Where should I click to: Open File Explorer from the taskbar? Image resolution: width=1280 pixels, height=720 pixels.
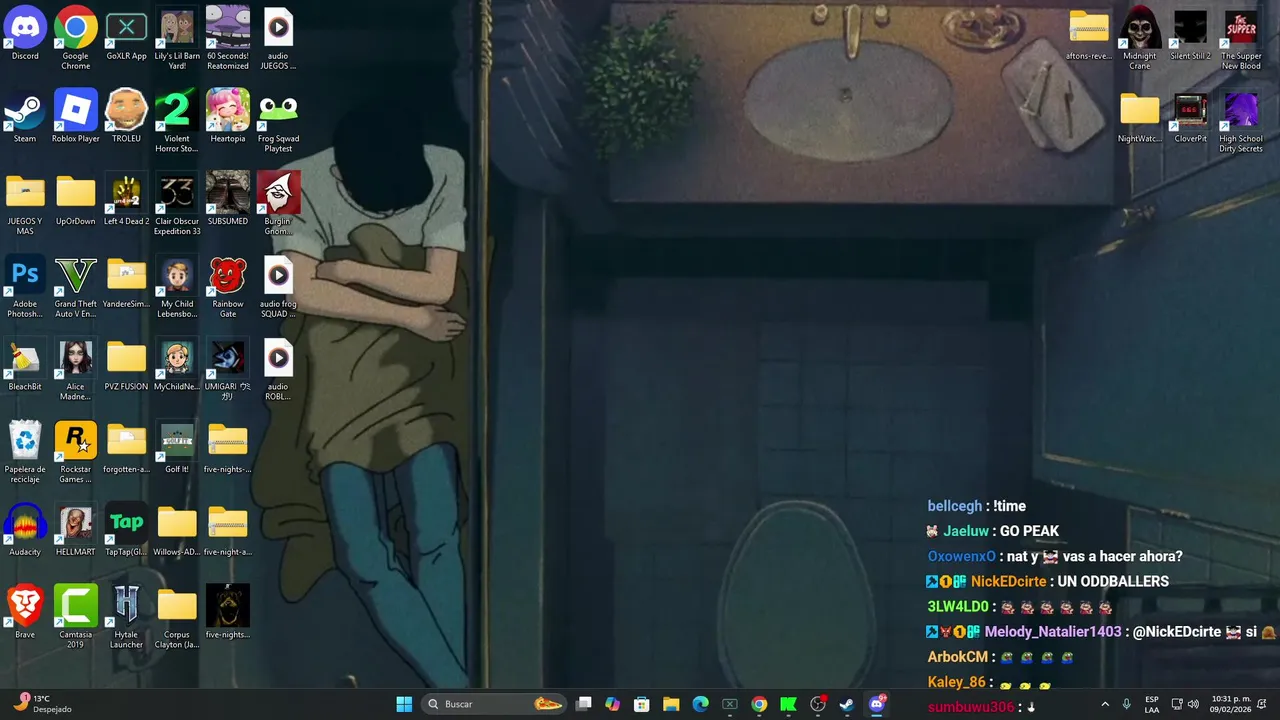pos(671,704)
